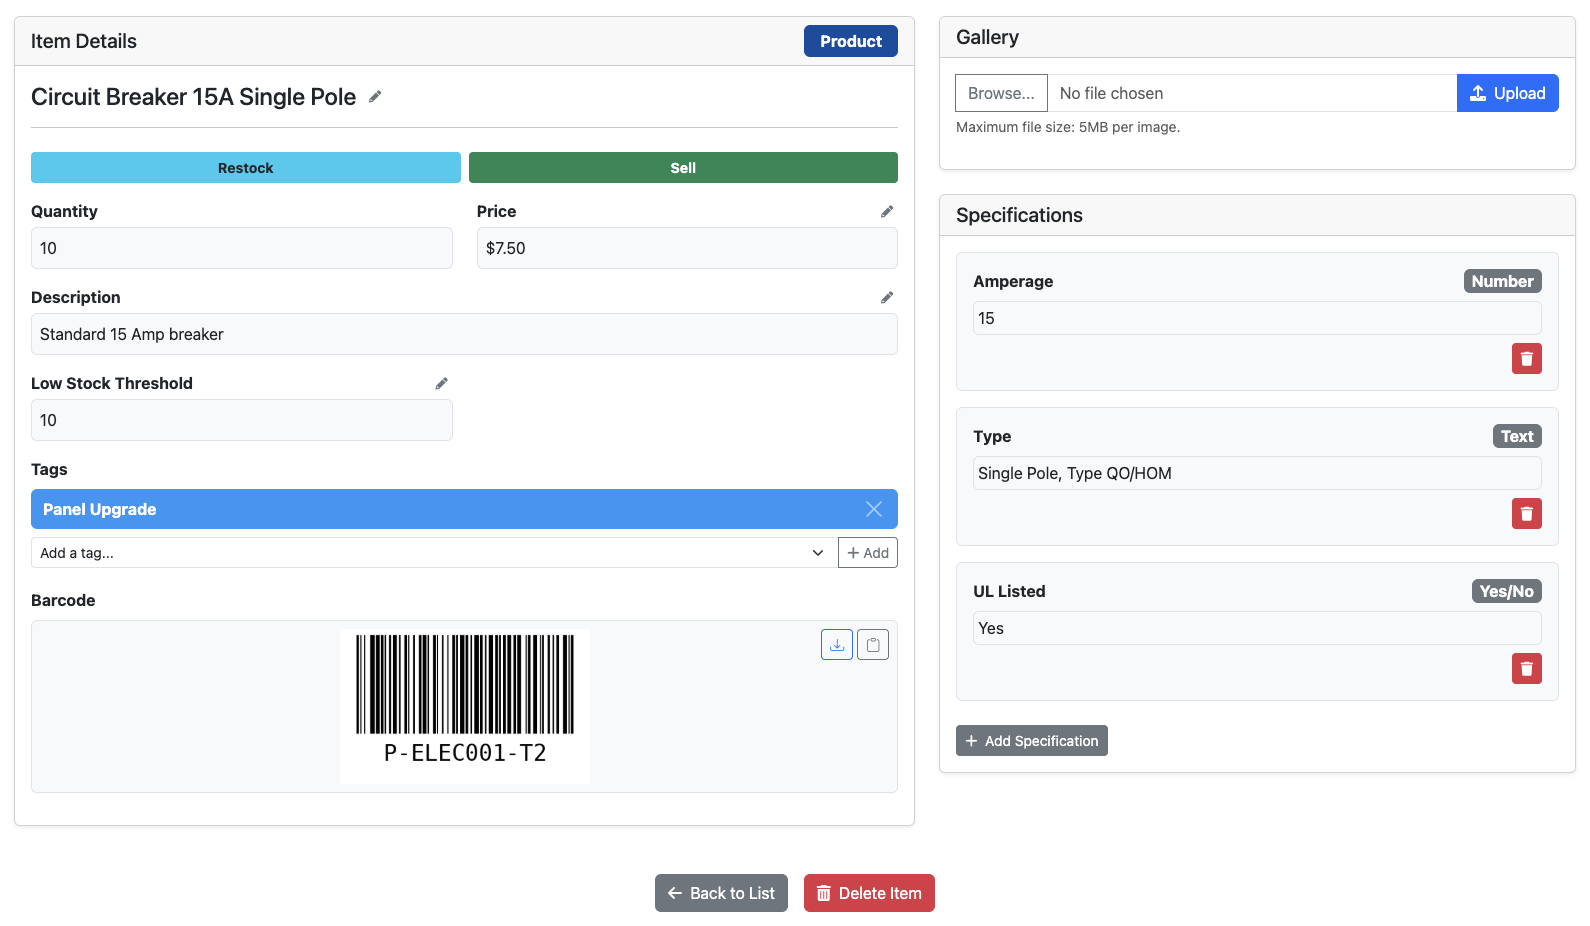Image resolution: width=1590 pixels, height=926 pixels.
Task: Remove the Panel Upgrade tag
Action: (874, 509)
